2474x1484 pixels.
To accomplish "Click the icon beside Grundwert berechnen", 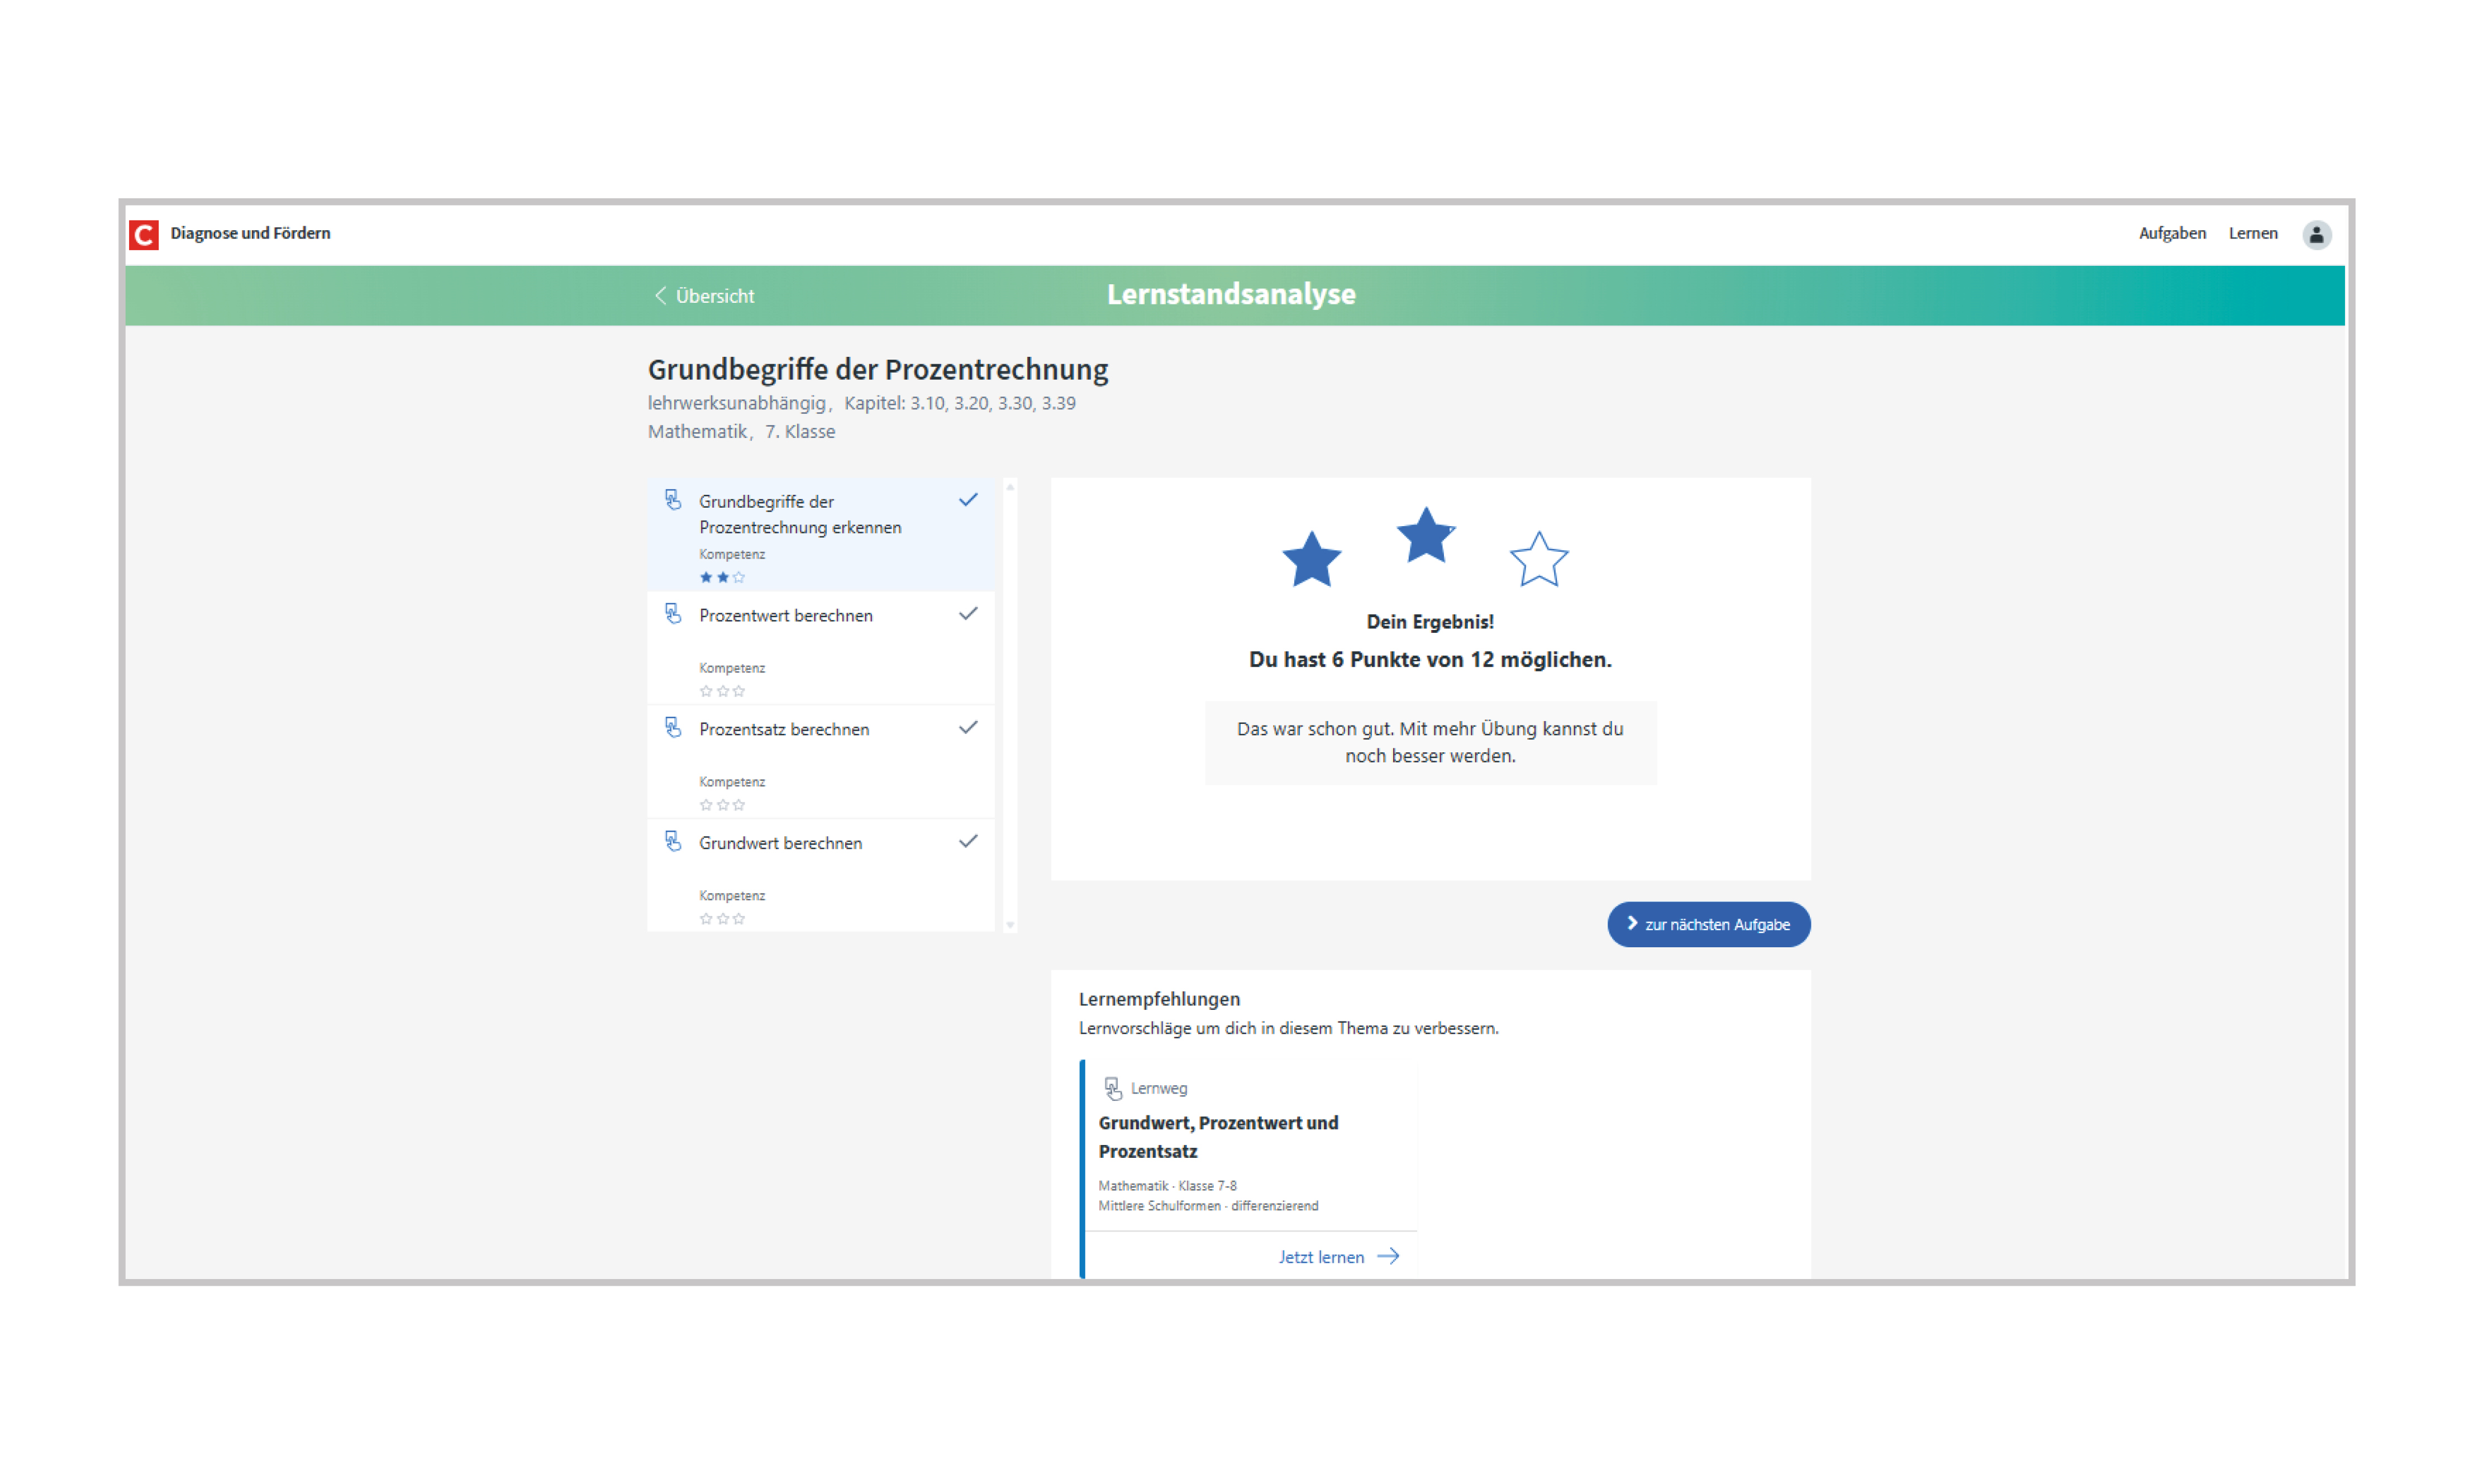I will (x=673, y=842).
